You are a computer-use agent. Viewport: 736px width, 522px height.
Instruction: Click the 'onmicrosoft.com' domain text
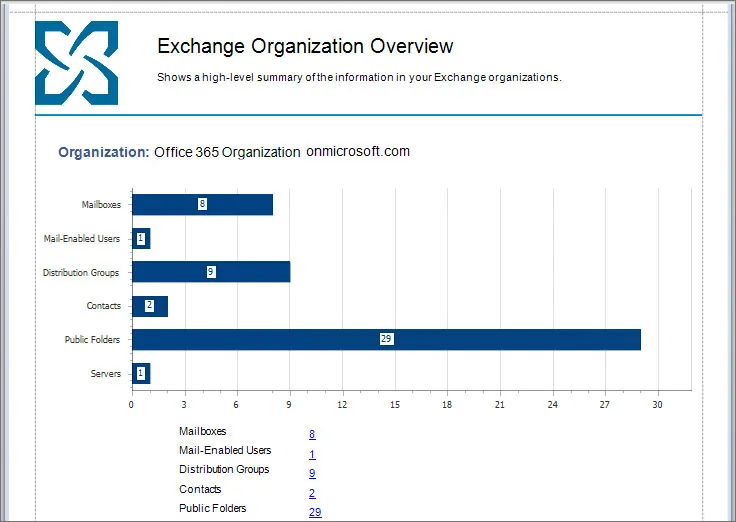pos(358,151)
